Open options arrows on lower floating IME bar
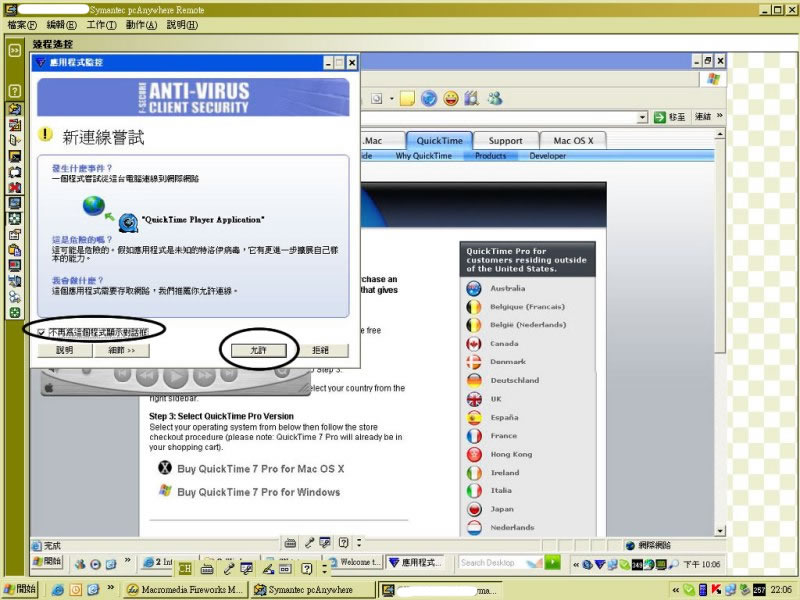800x600 pixels. 325,568
